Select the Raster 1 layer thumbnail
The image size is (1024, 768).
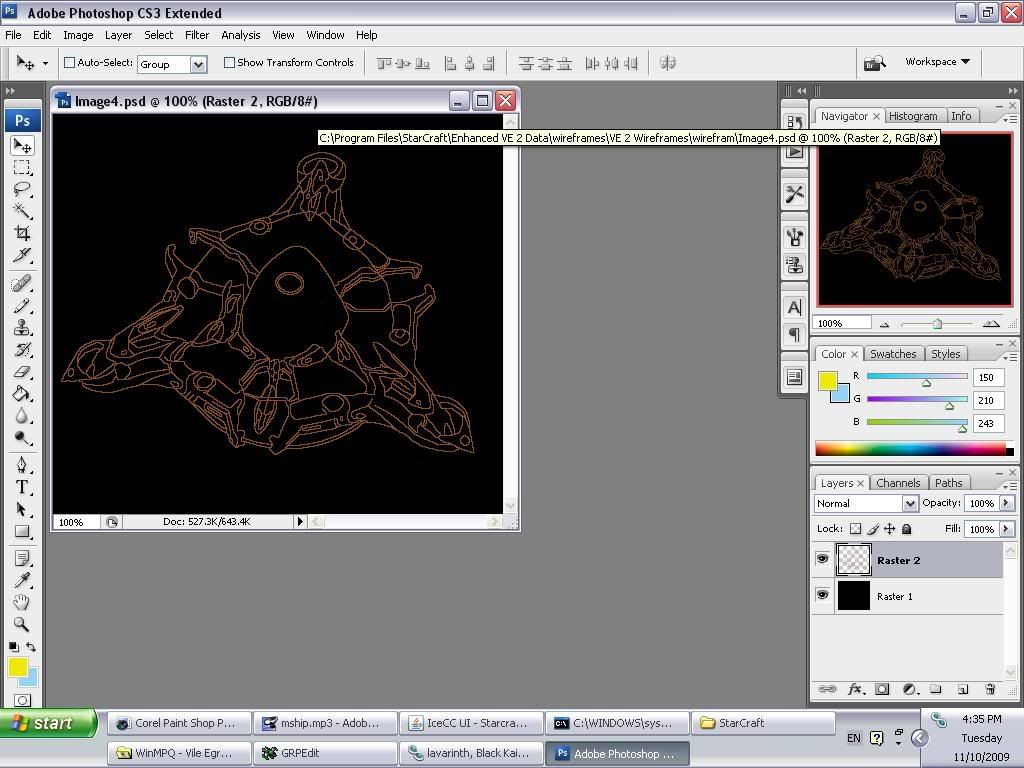[x=854, y=596]
